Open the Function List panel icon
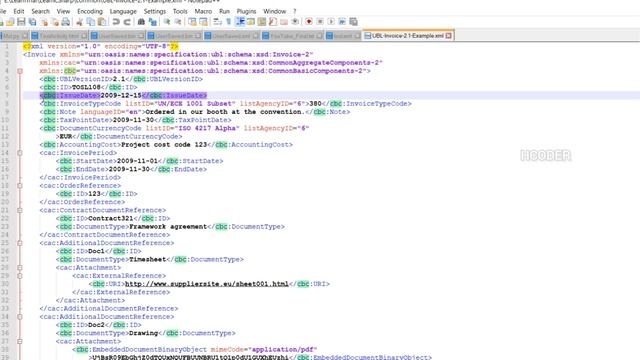This screenshot has height=360, width=640. pos(273,22)
